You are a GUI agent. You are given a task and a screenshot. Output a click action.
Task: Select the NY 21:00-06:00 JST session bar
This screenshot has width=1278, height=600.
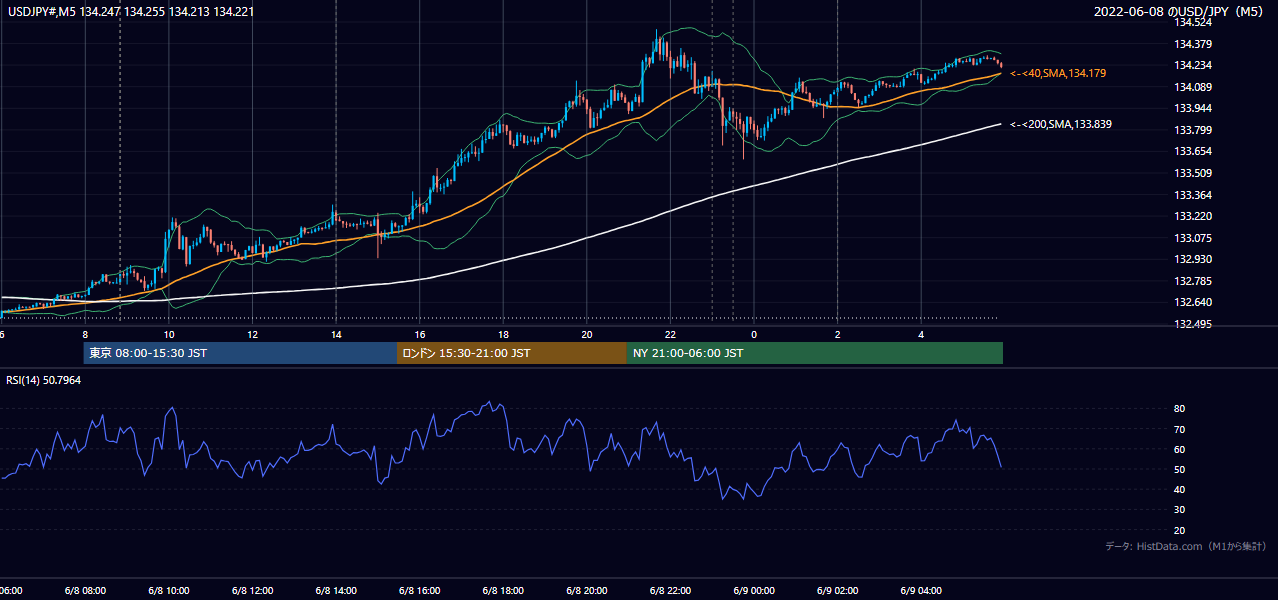click(x=815, y=353)
